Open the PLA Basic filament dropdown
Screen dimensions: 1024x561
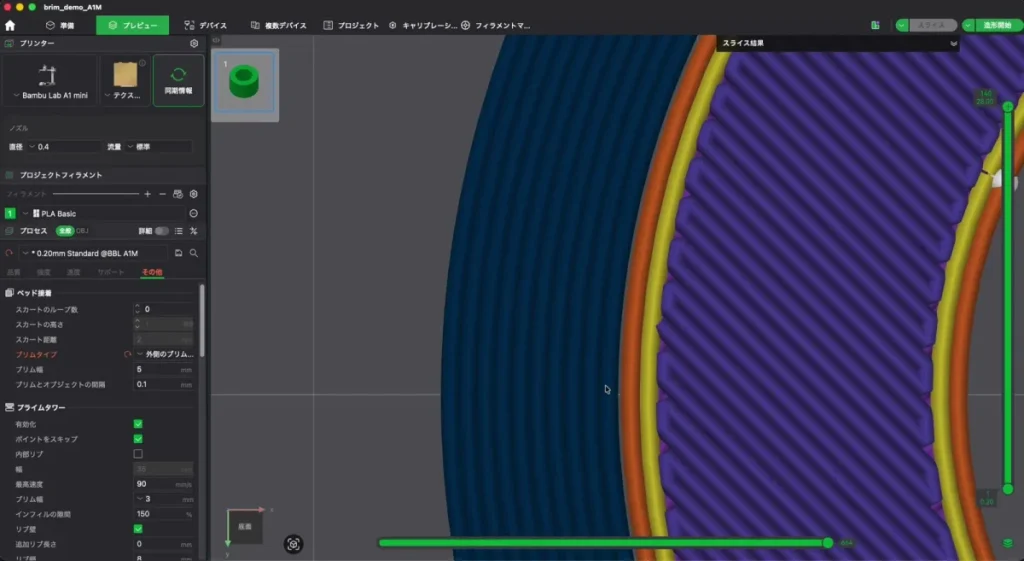point(103,214)
